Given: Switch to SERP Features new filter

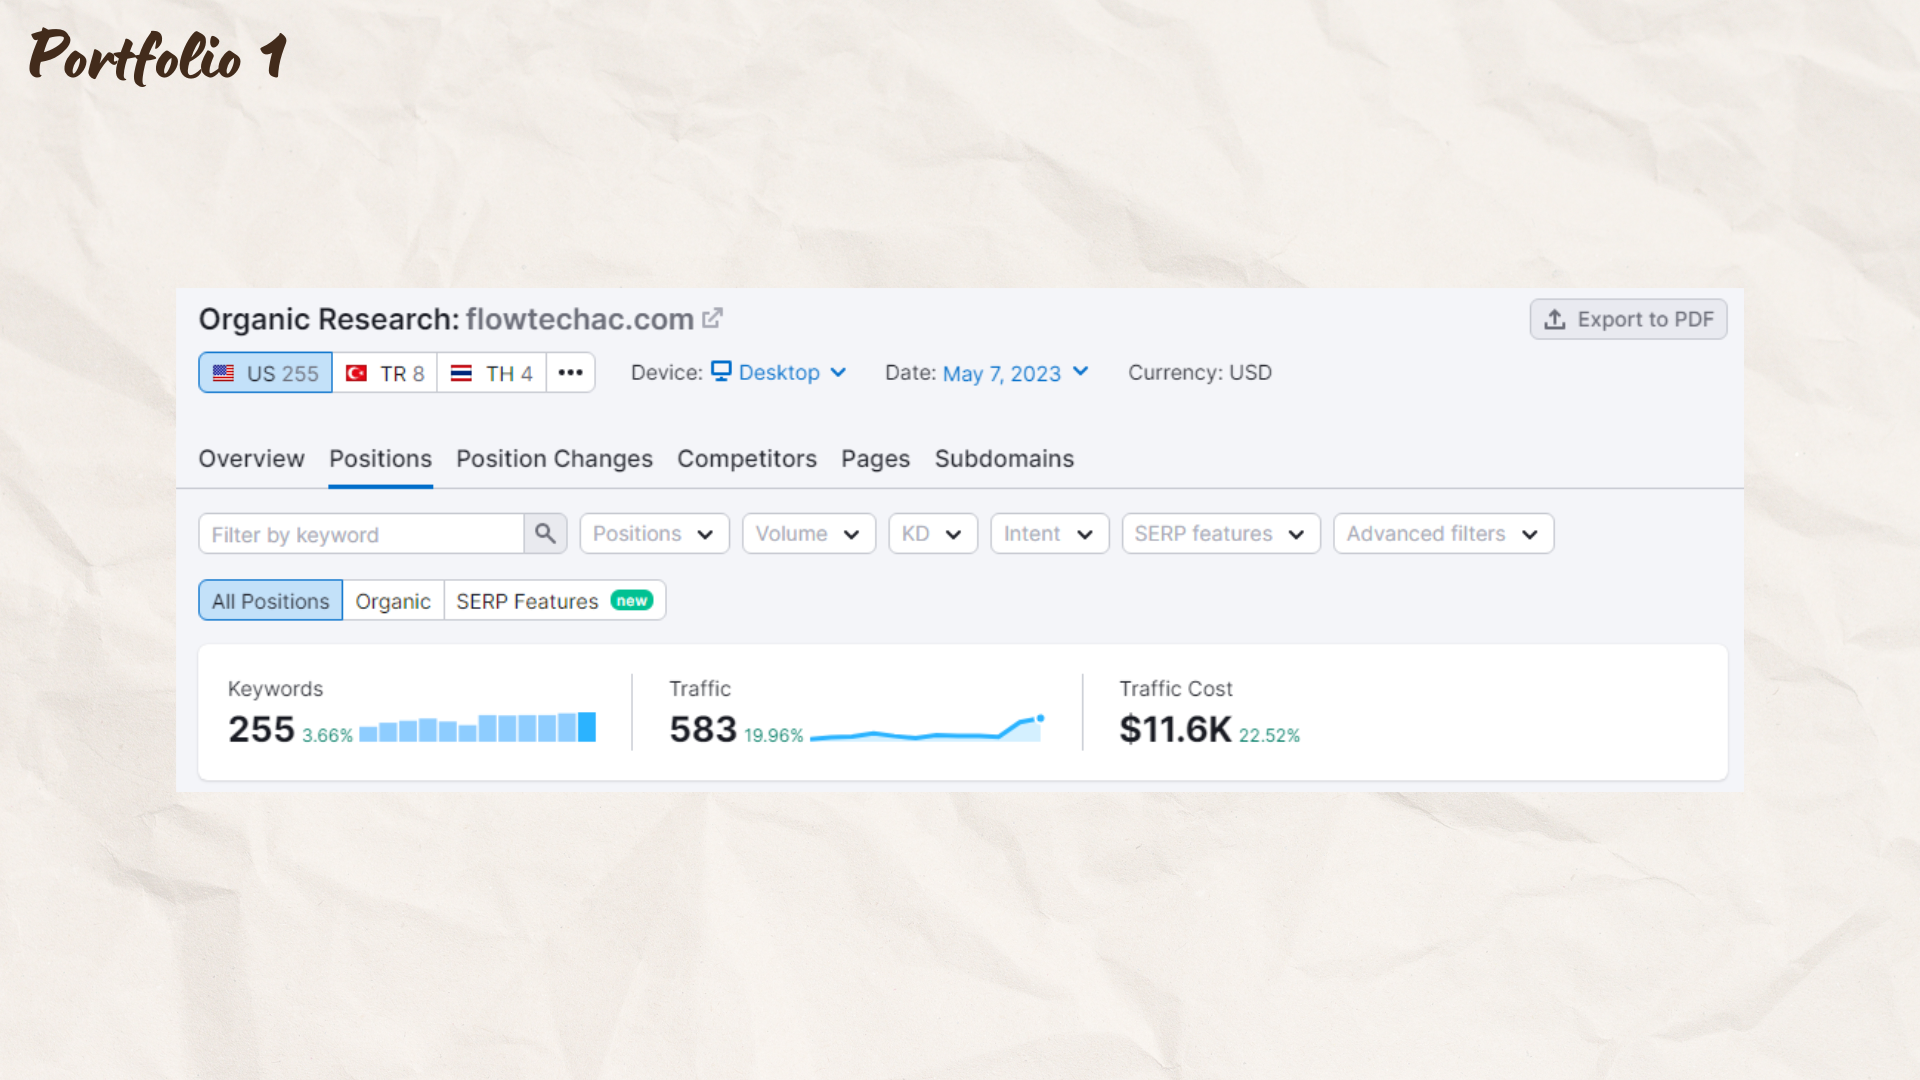Looking at the screenshot, I should [x=554, y=601].
